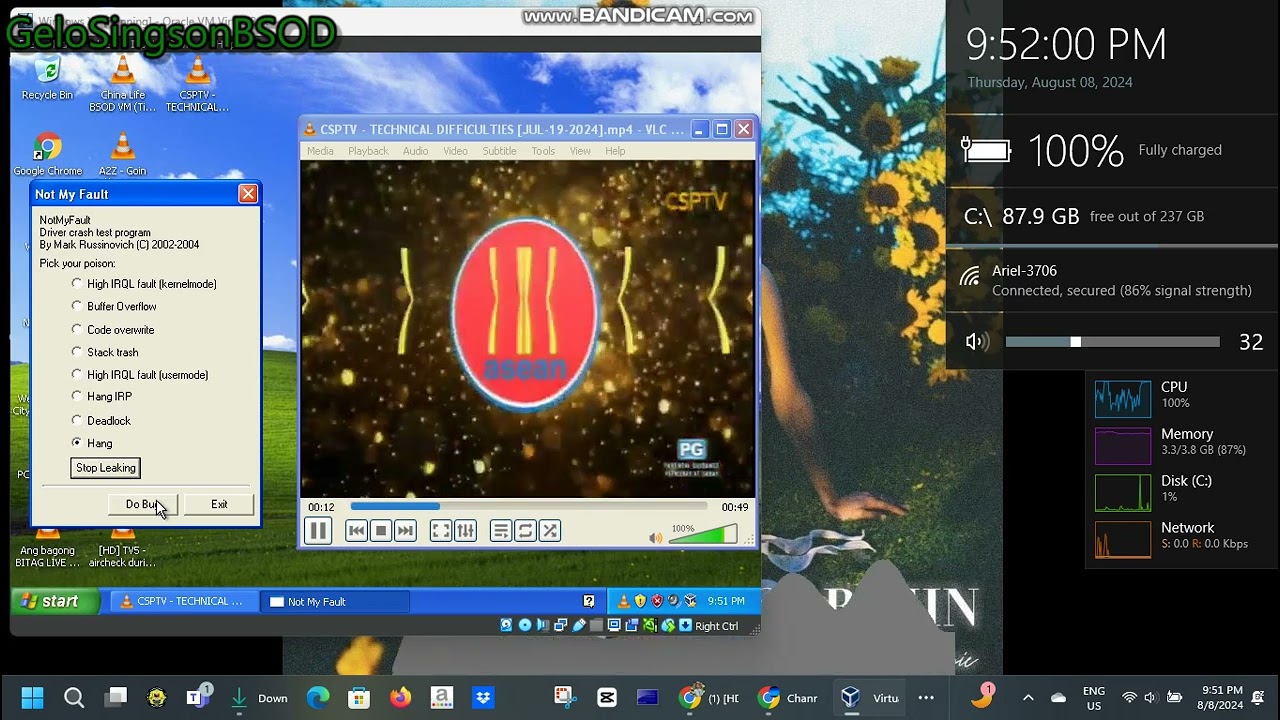Image resolution: width=1280 pixels, height=720 pixels.
Task: Adjust the sidebar system volume slider
Action: click(x=1112, y=342)
